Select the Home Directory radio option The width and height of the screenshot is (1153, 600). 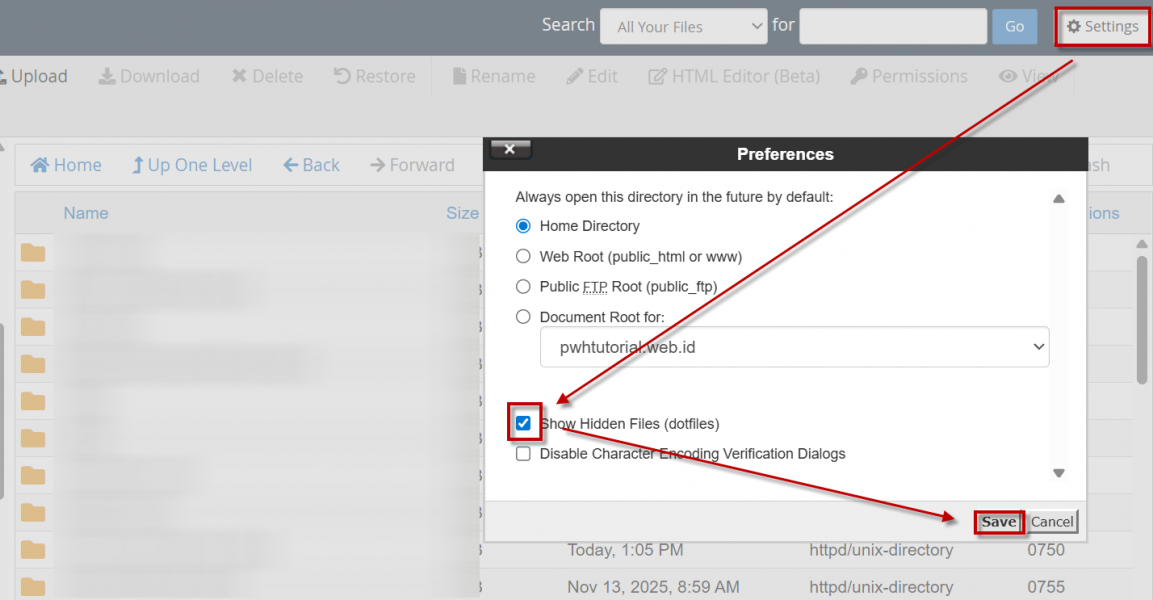click(x=523, y=226)
